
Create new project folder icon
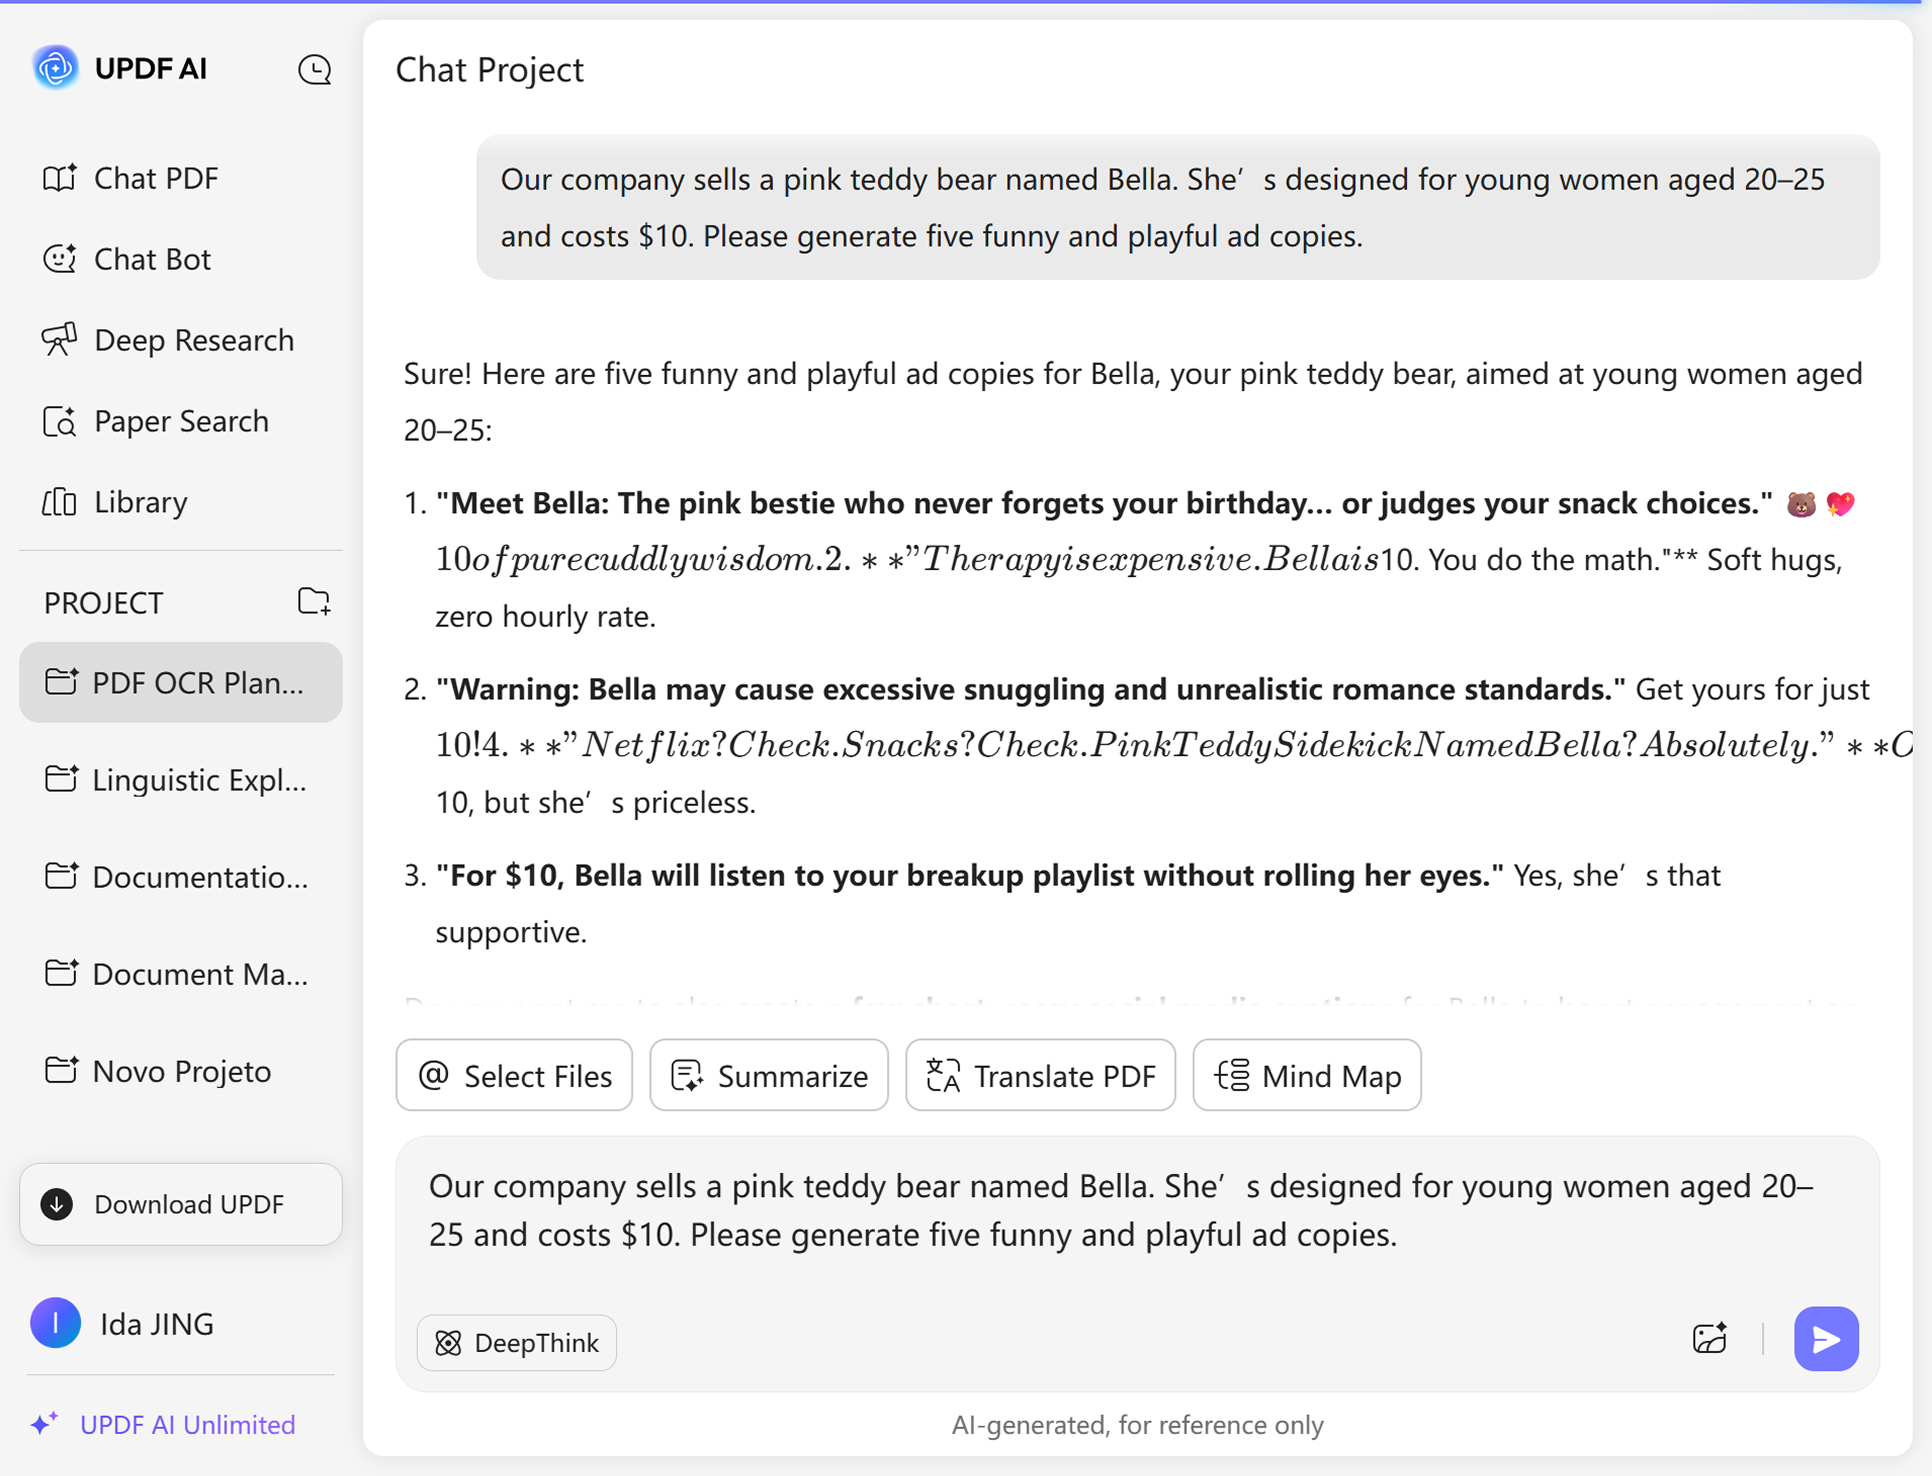(x=314, y=601)
